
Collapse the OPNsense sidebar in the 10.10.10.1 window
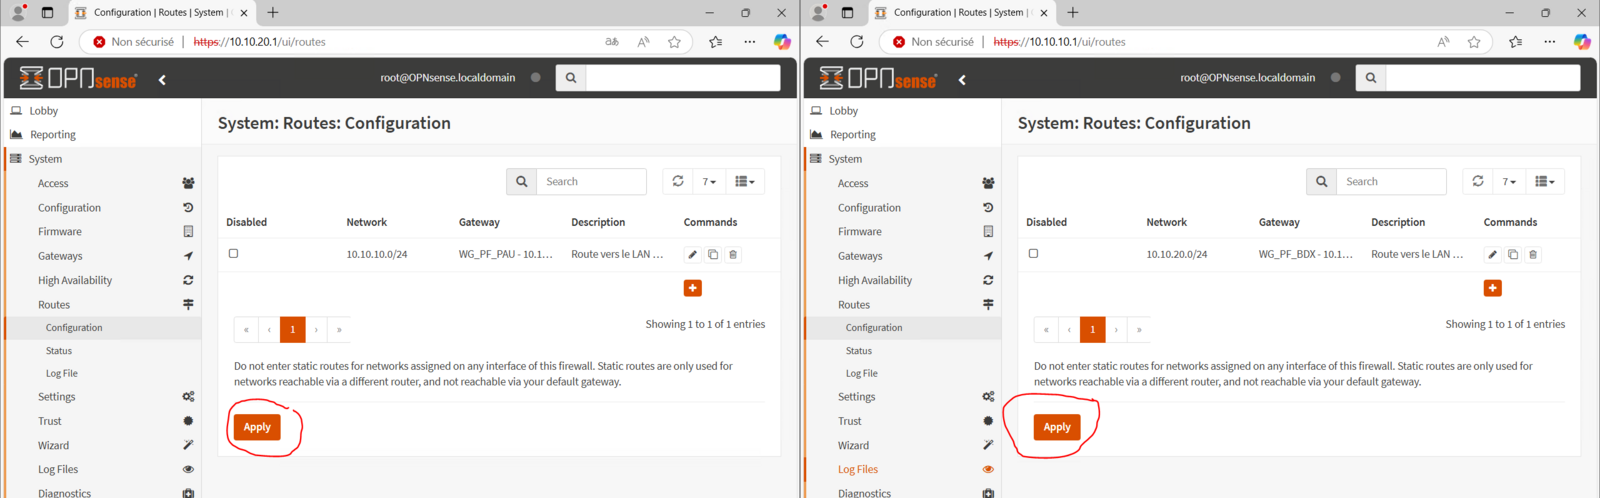(x=962, y=79)
